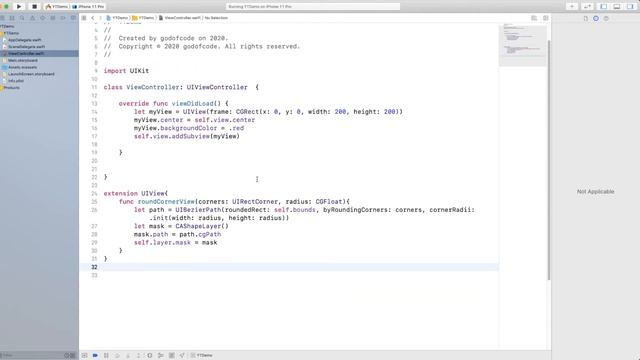Click "roundCornerView" function name in code
Viewport: 640px width, 360px height.
(166, 202)
